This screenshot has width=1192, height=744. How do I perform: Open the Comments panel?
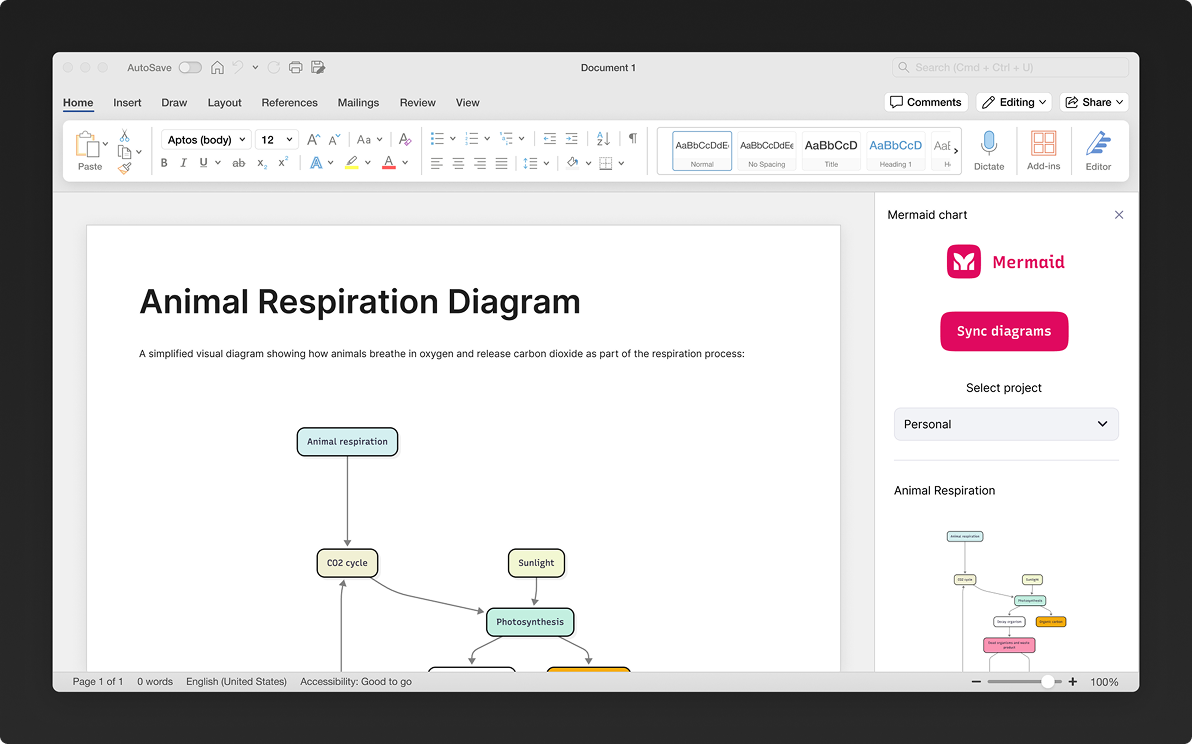pyautogui.click(x=925, y=101)
